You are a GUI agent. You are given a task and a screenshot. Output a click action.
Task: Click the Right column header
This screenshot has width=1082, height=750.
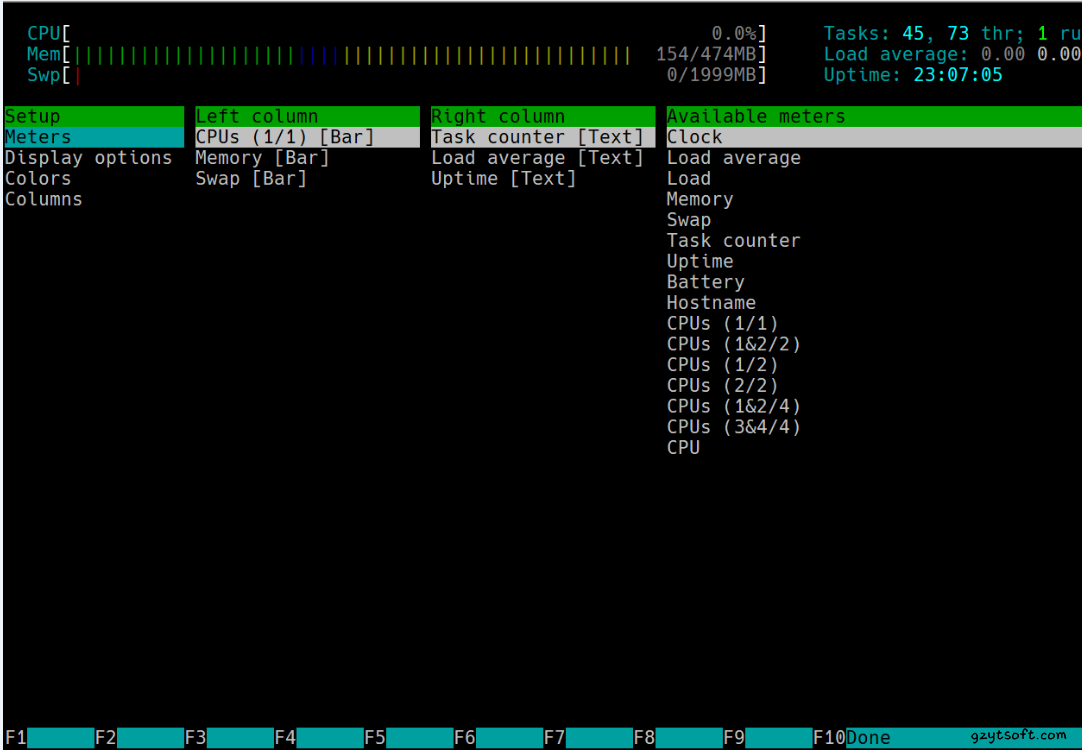pos(542,117)
